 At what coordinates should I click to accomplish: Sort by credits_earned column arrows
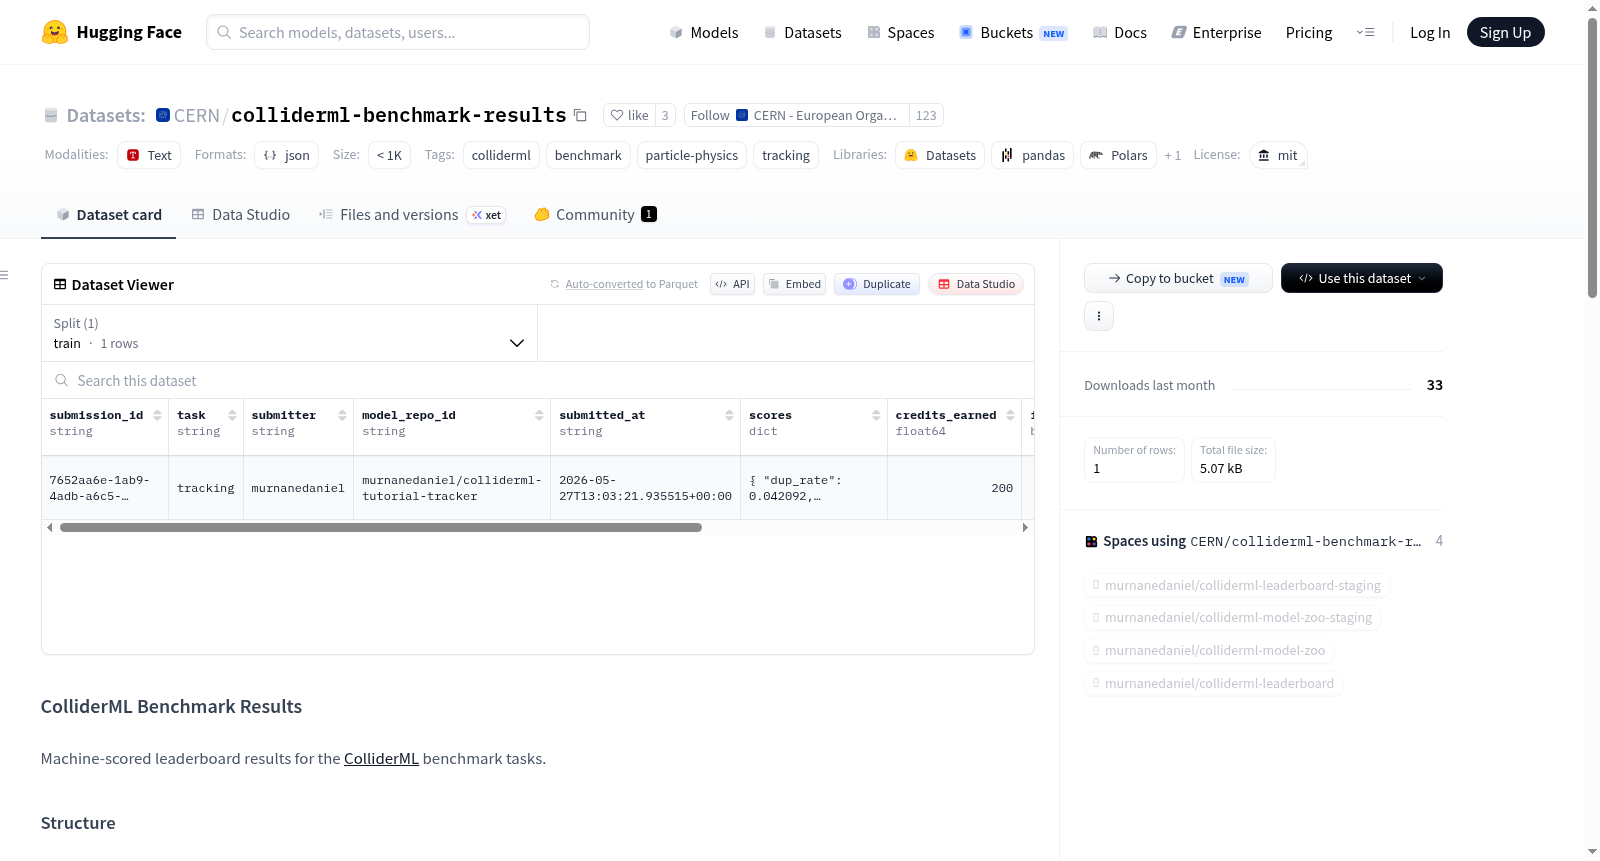tap(1010, 415)
